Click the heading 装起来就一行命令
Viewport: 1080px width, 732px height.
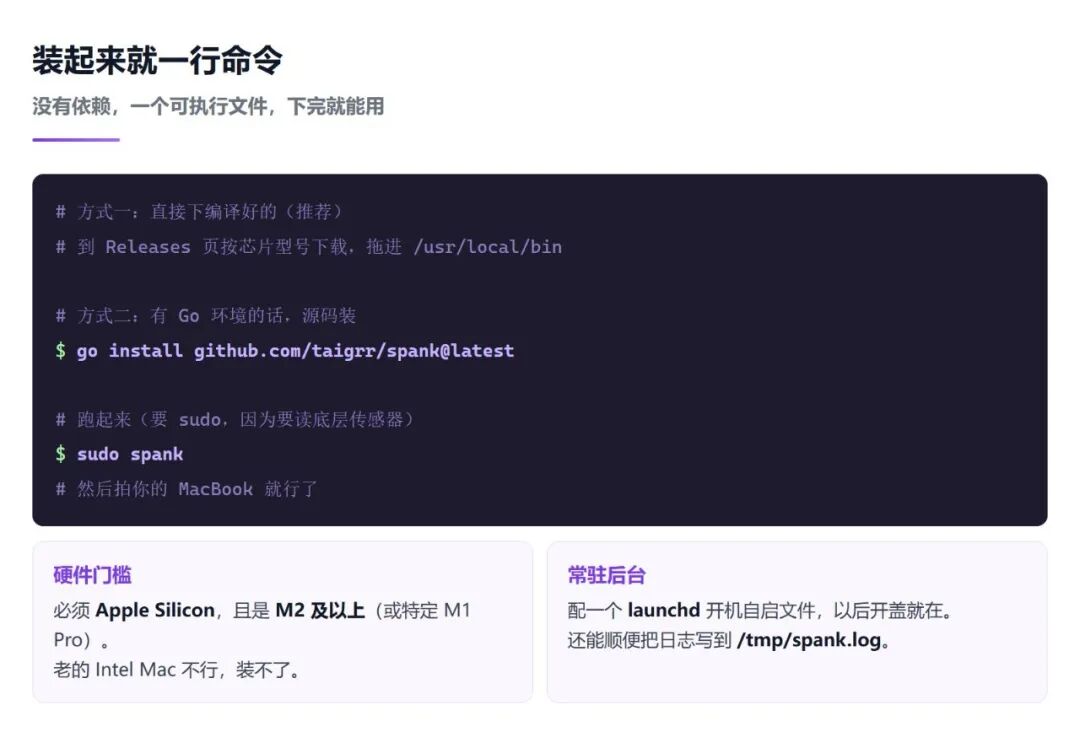coord(157,61)
